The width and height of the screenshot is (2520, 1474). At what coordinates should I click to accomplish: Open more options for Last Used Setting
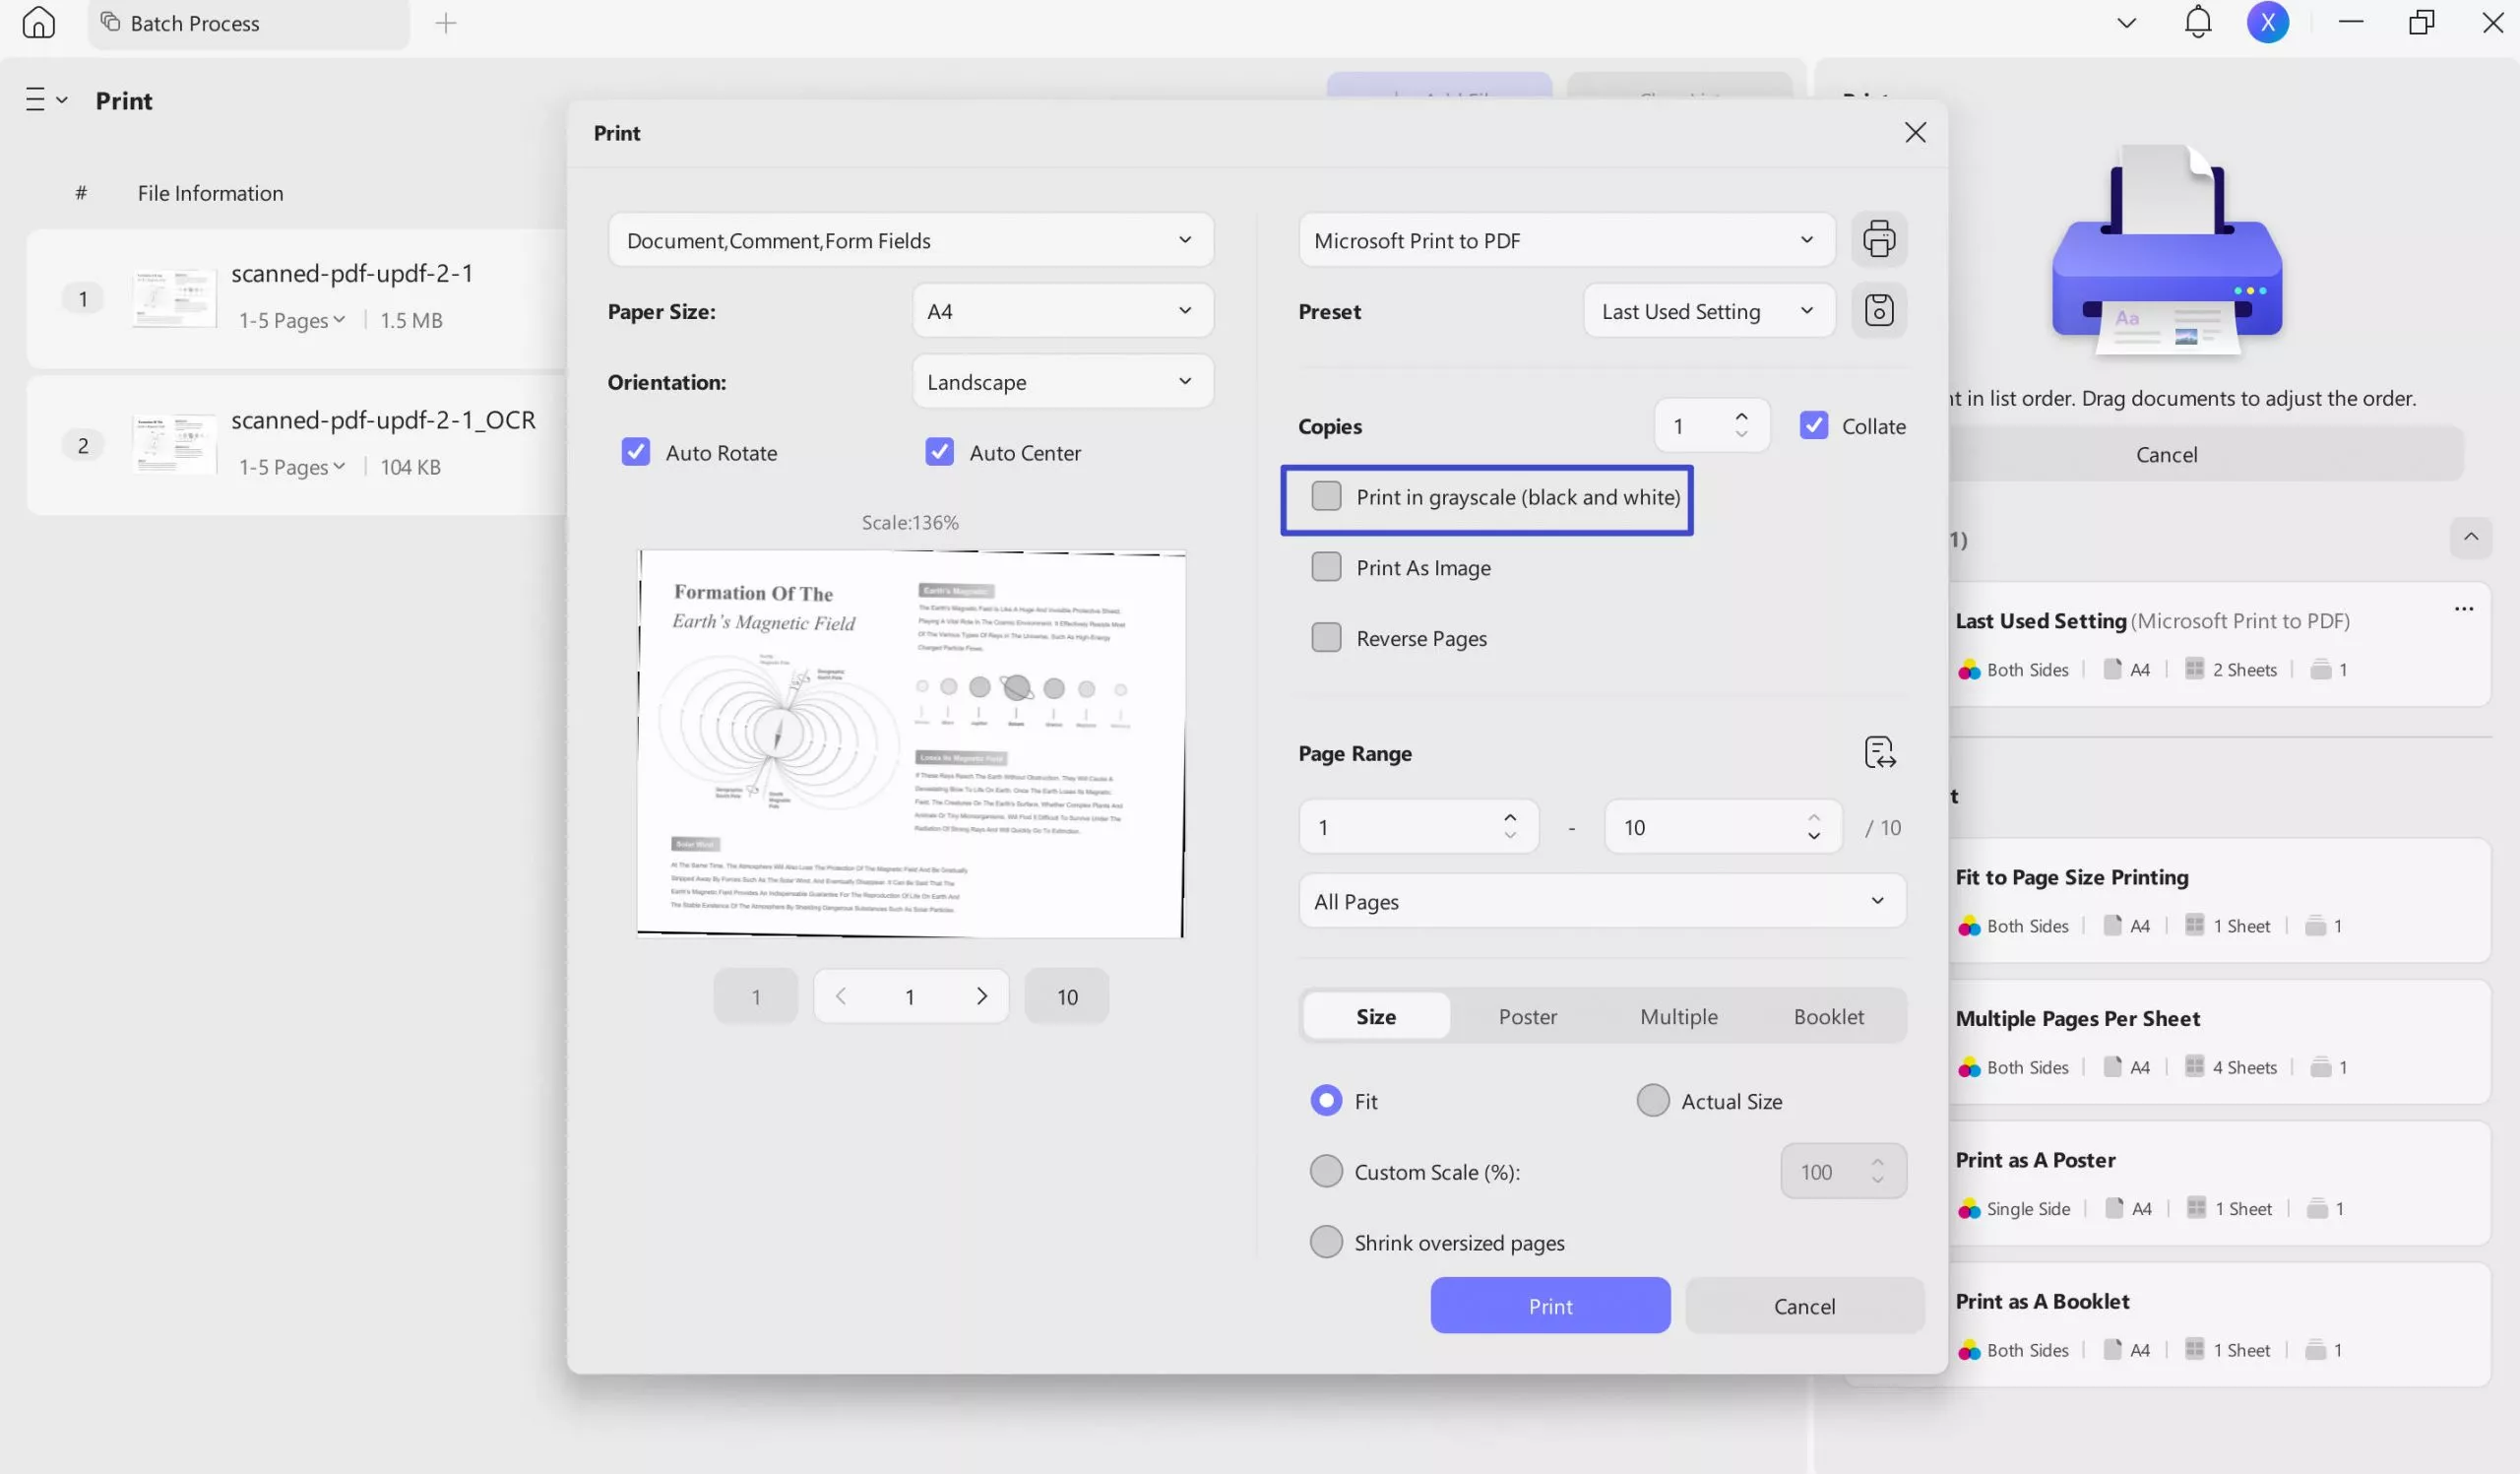(x=2463, y=609)
